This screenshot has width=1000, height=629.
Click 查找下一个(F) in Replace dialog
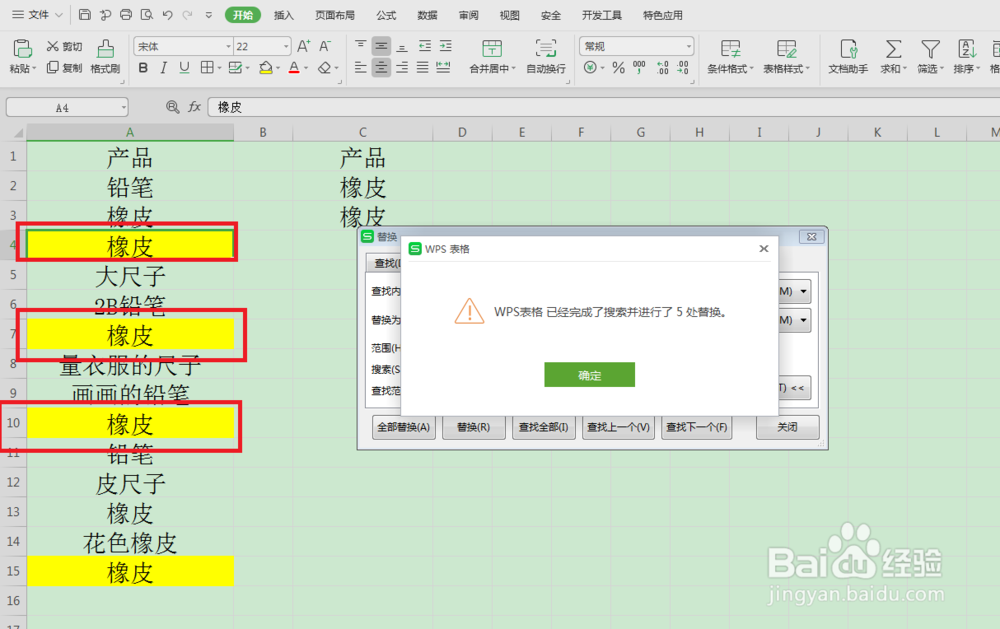tap(696, 427)
